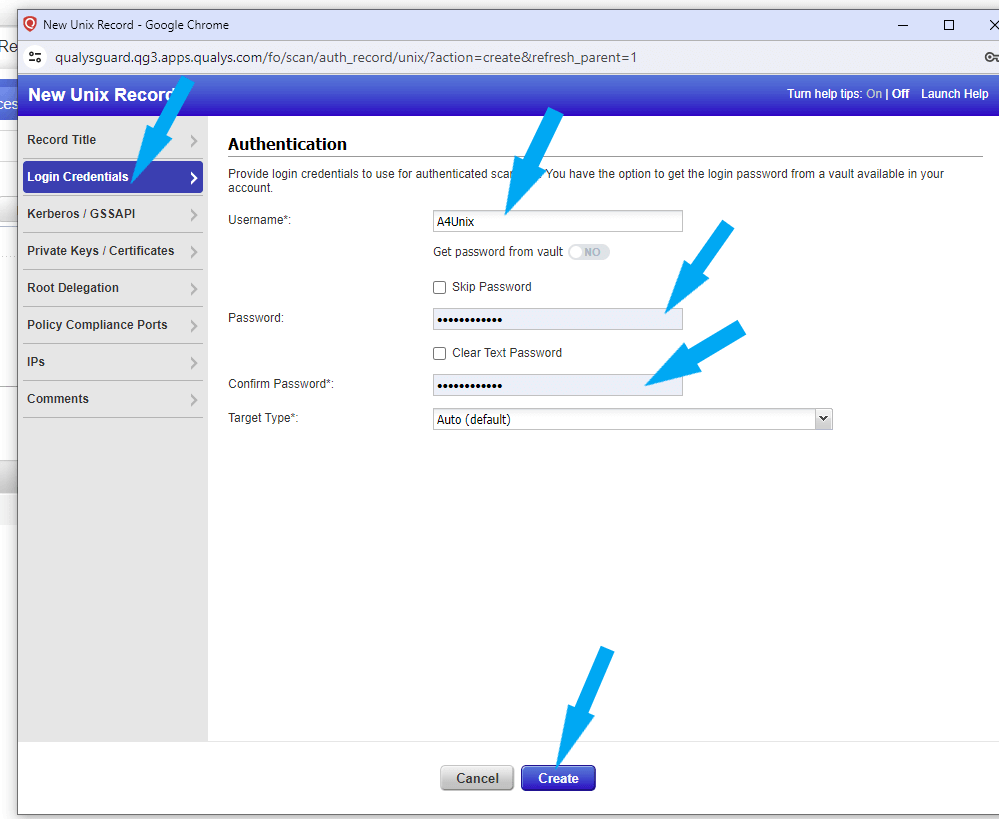
Task: Expand the Record Title section arrow
Action: click(x=194, y=140)
